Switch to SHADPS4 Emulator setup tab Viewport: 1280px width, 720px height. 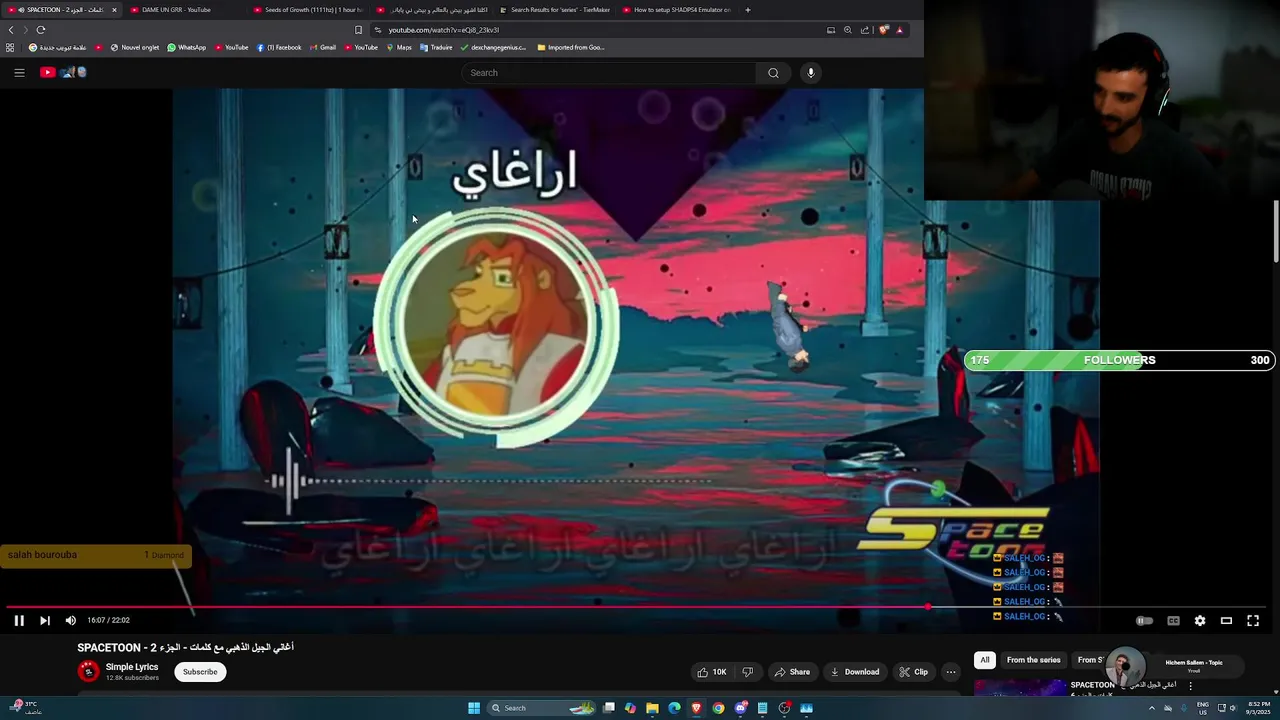[x=676, y=10]
